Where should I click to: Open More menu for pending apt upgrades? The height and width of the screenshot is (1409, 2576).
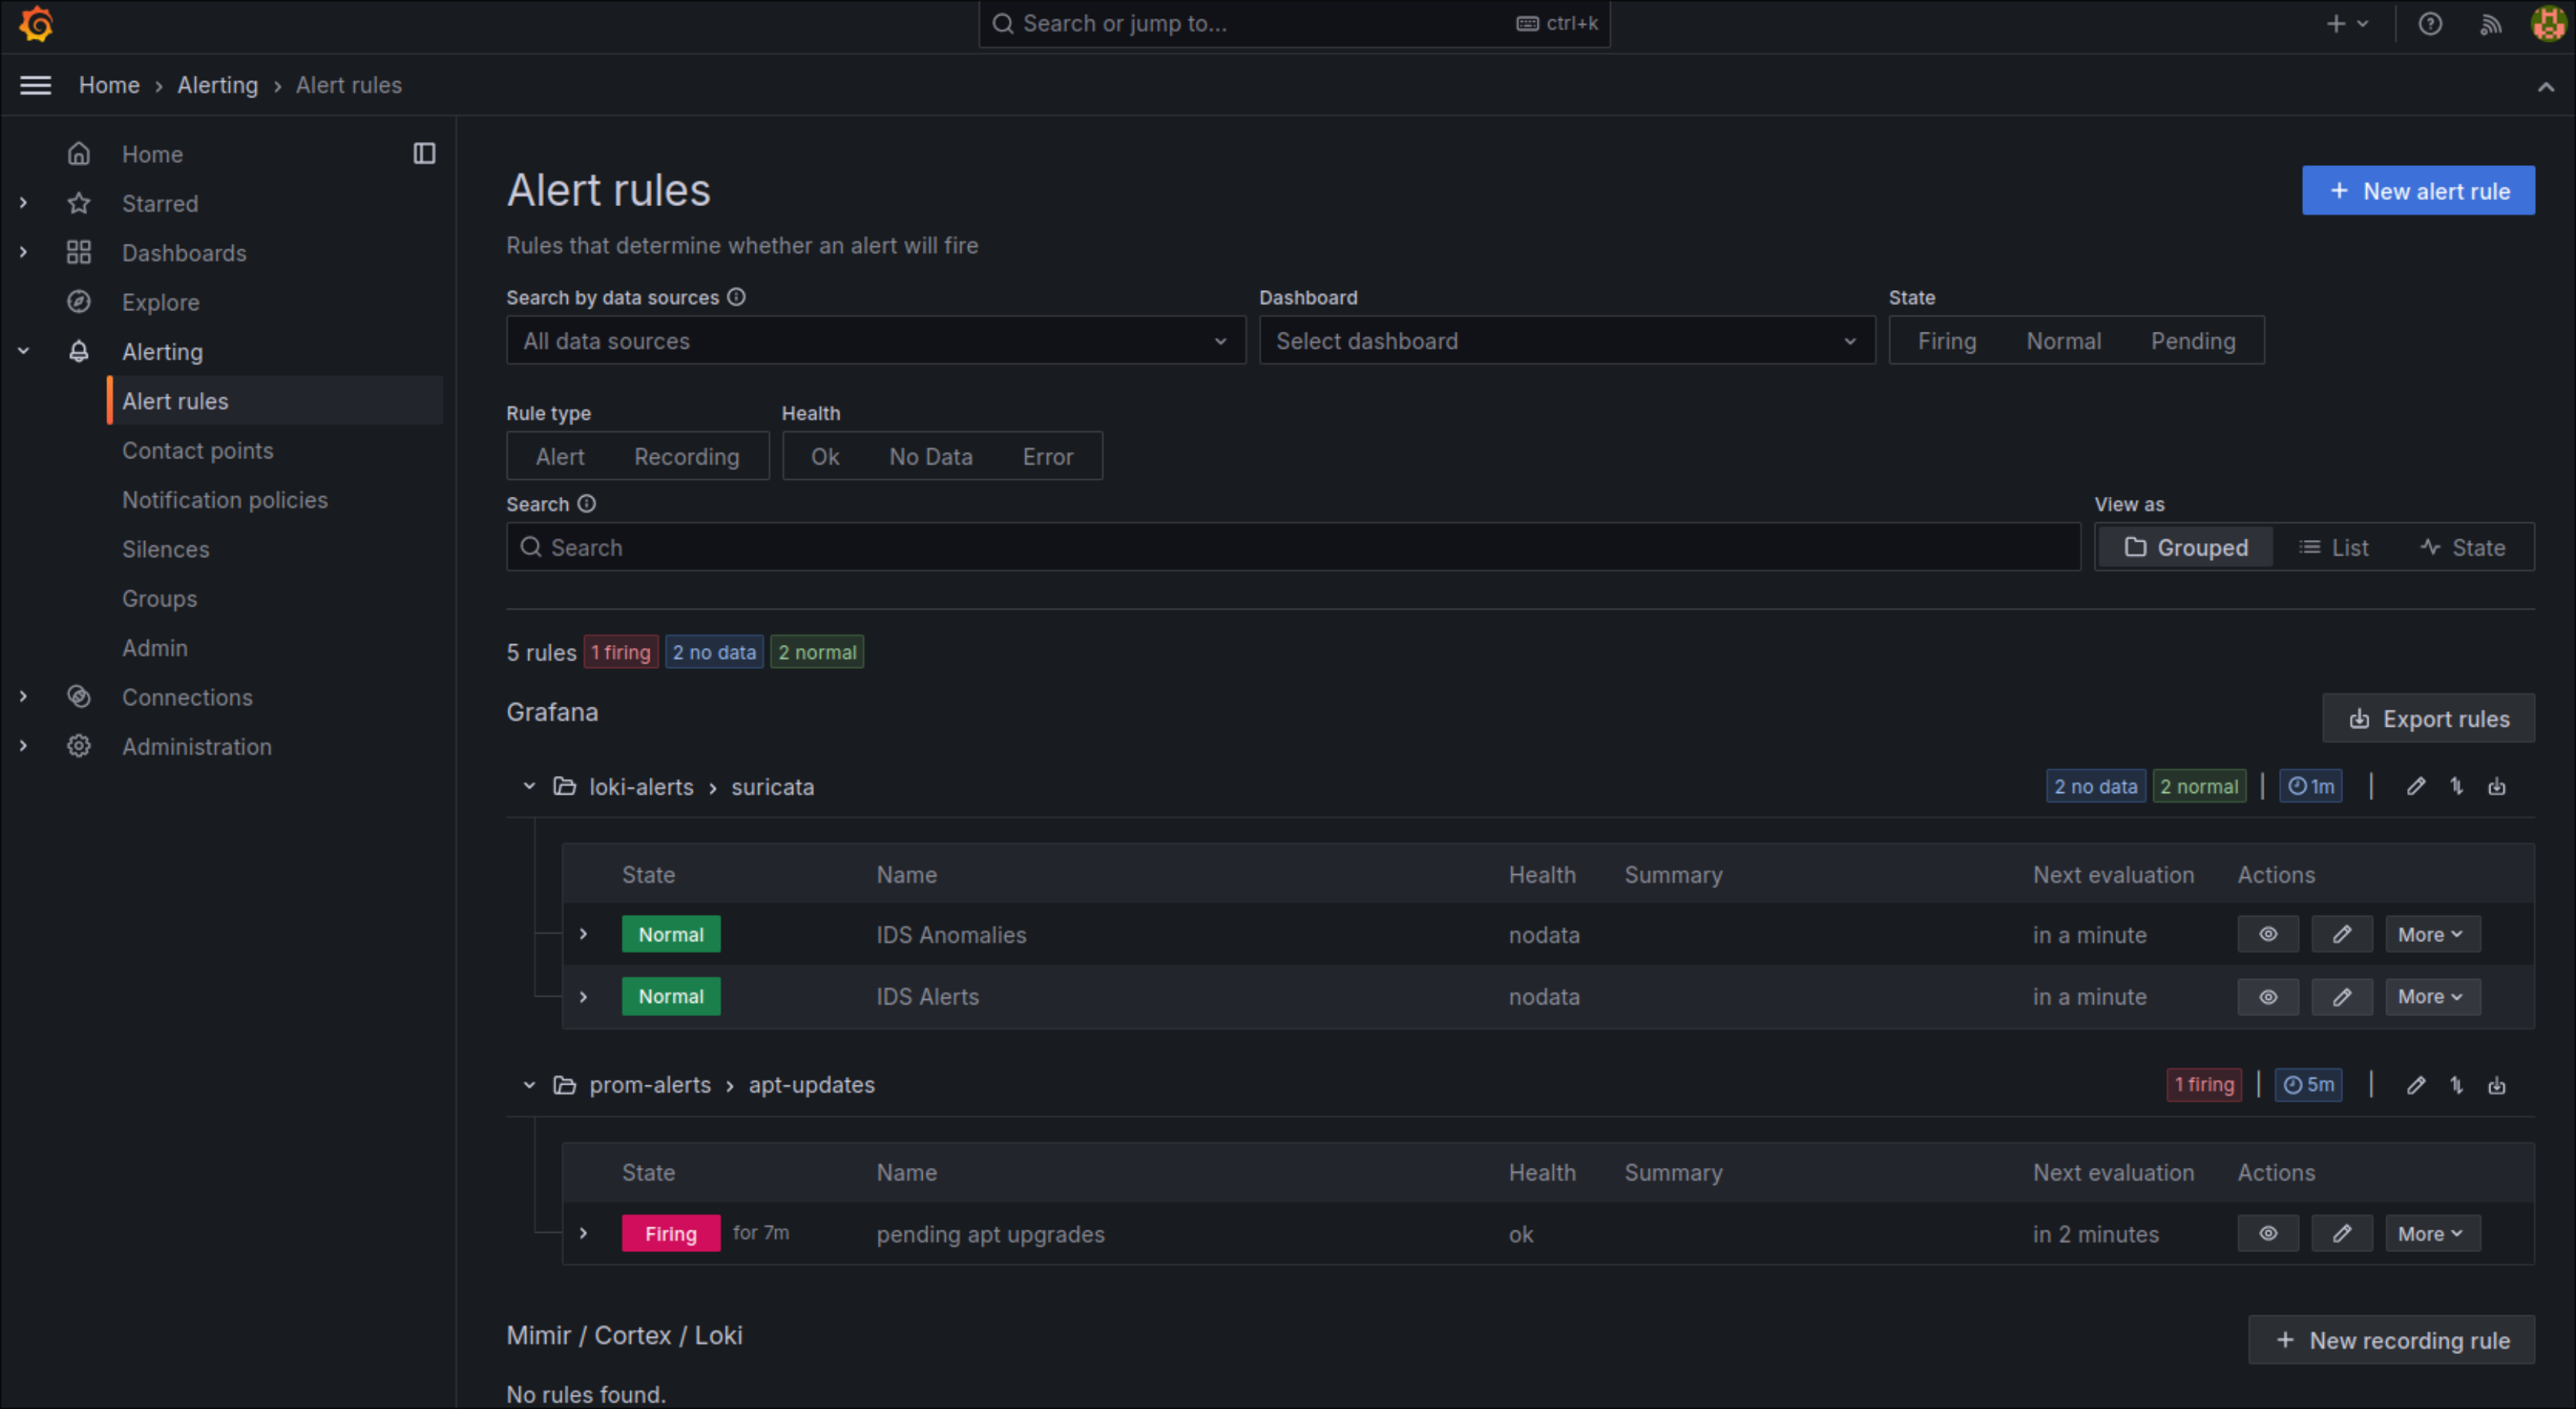pos(2432,1233)
